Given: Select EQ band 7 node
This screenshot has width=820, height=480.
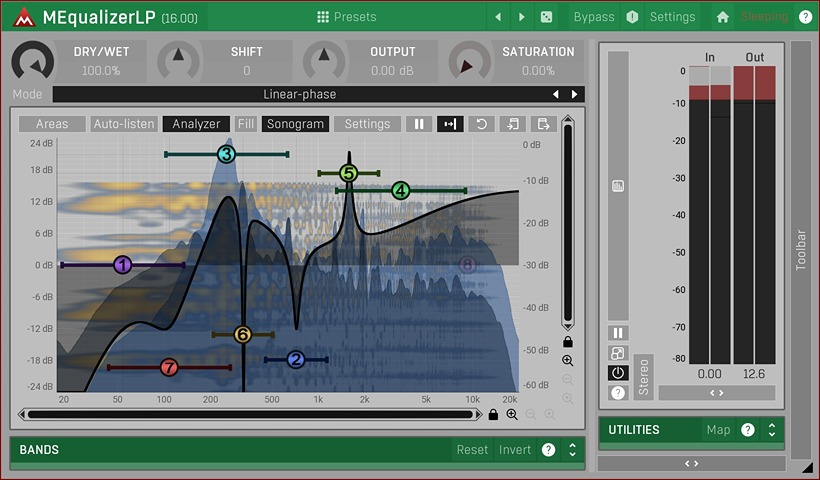Looking at the screenshot, I should 169,367.
